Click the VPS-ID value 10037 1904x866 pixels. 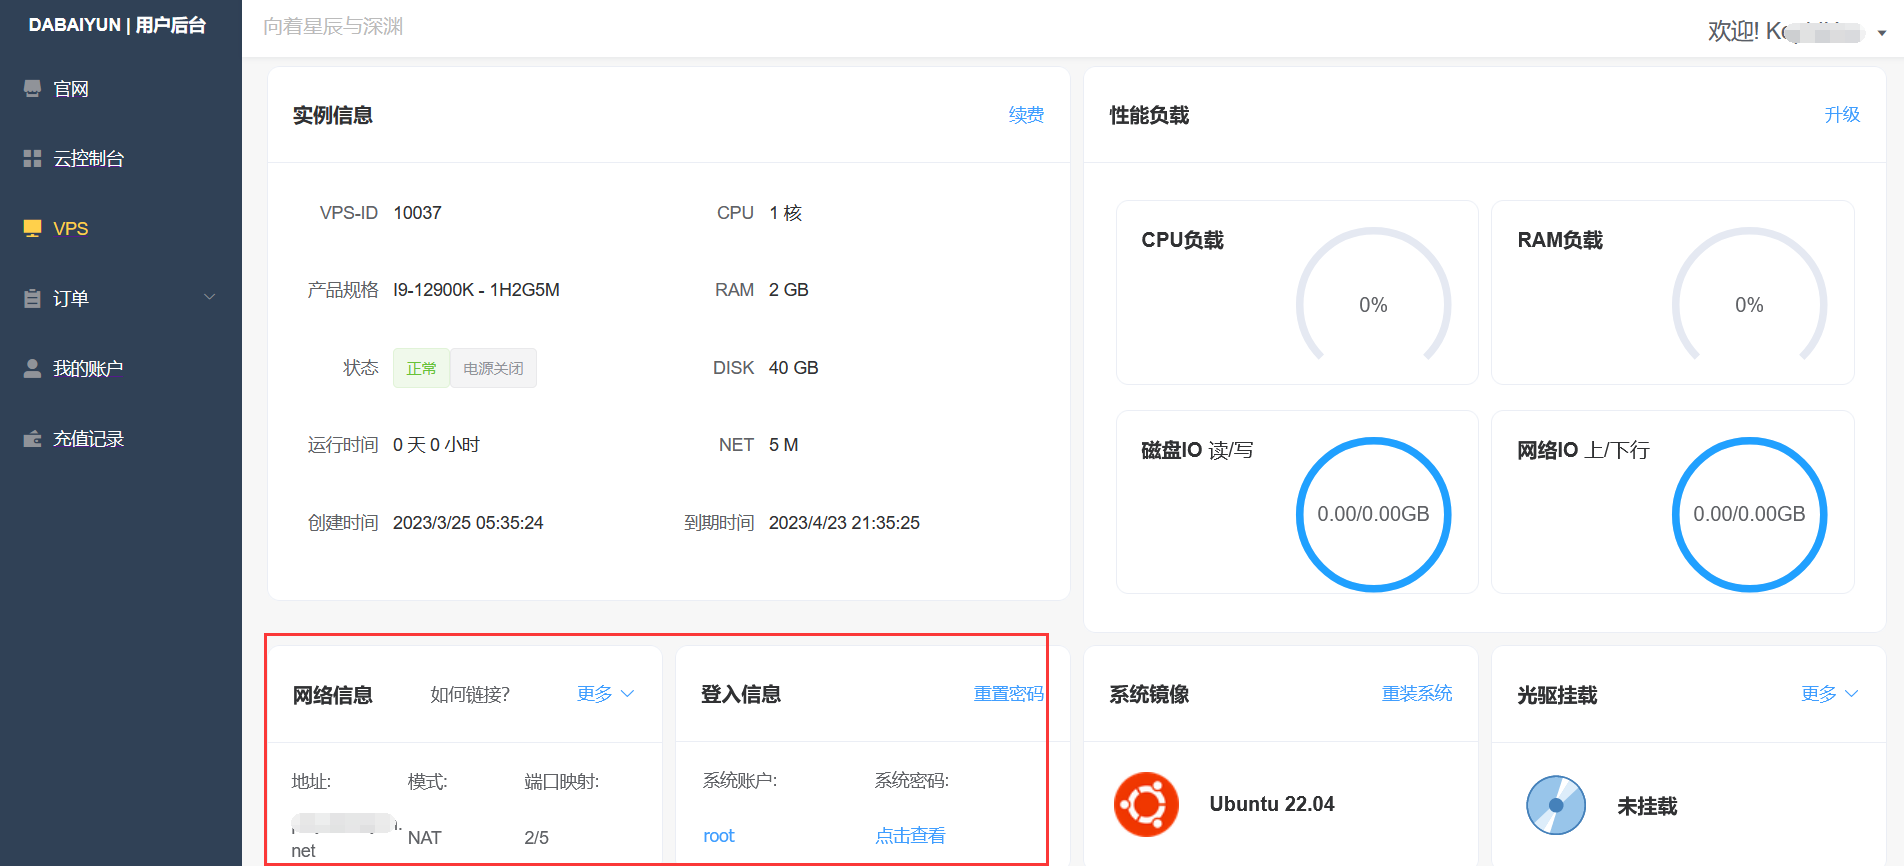point(417,213)
